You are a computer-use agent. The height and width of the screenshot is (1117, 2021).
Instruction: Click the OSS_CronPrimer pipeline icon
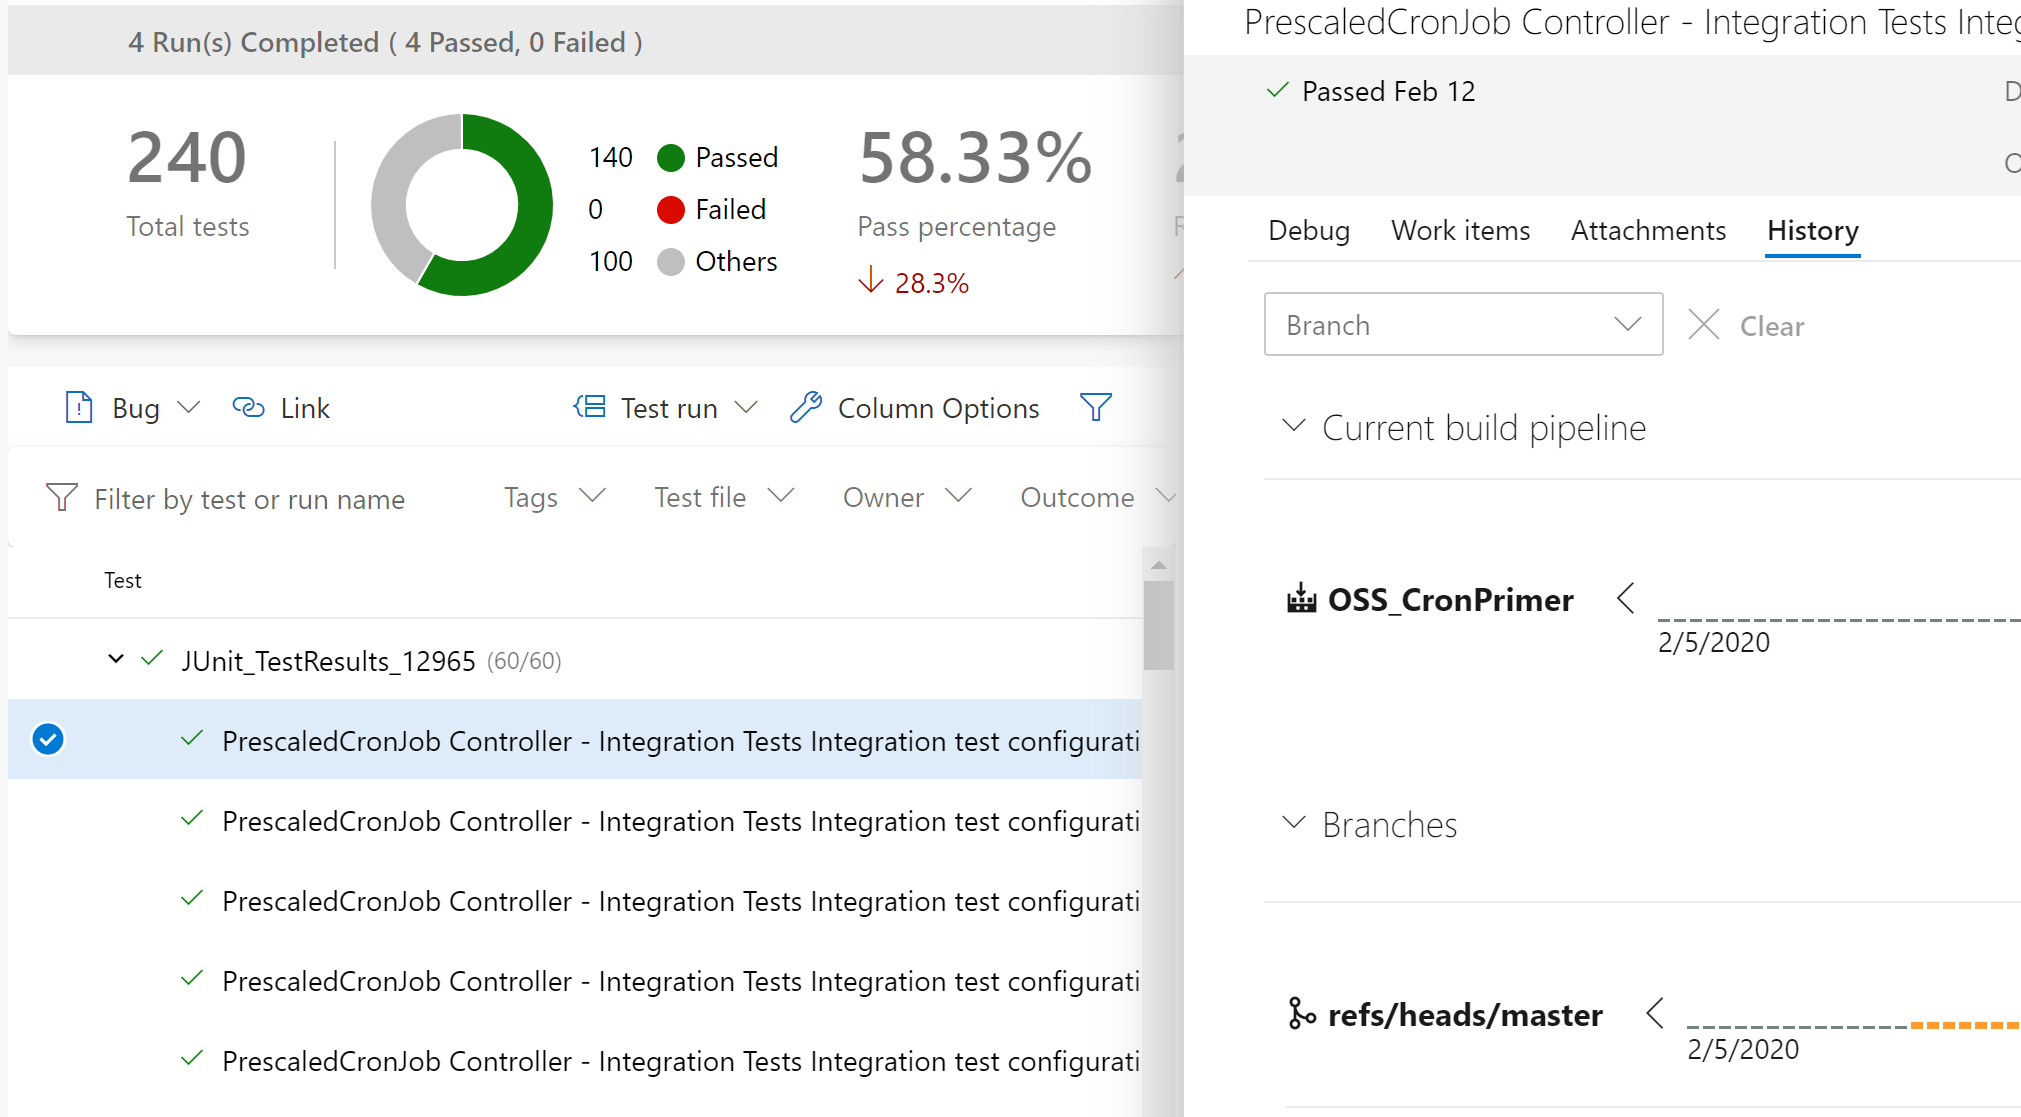[x=1301, y=599]
